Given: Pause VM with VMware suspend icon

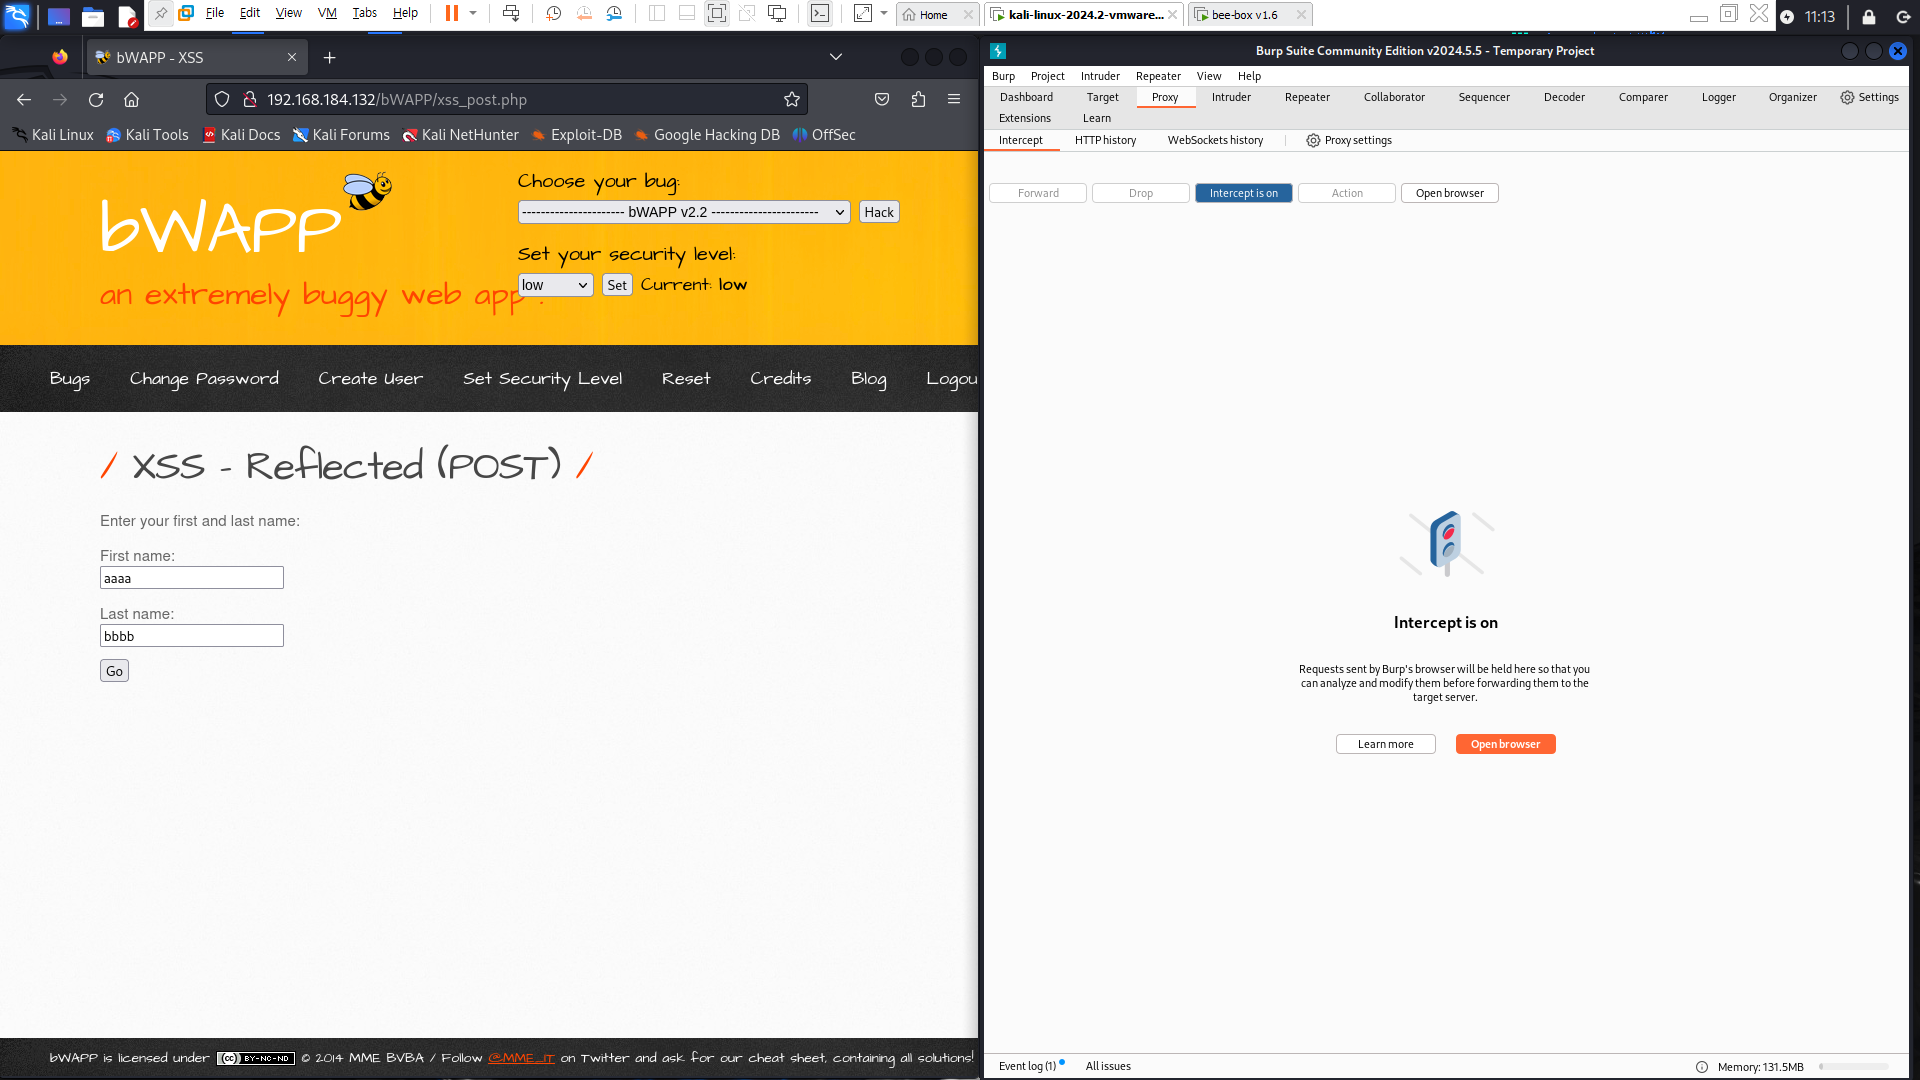Looking at the screenshot, I should click(x=451, y=13).
